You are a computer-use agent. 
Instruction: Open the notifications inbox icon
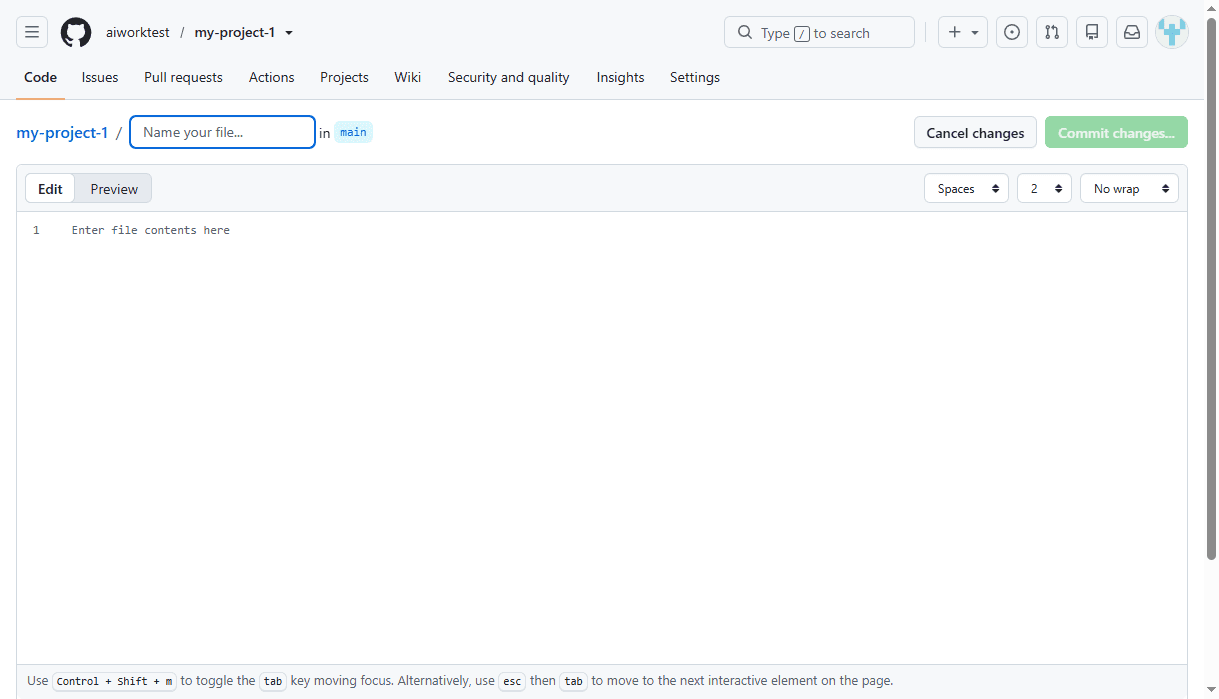click(x=1132, y=32)
